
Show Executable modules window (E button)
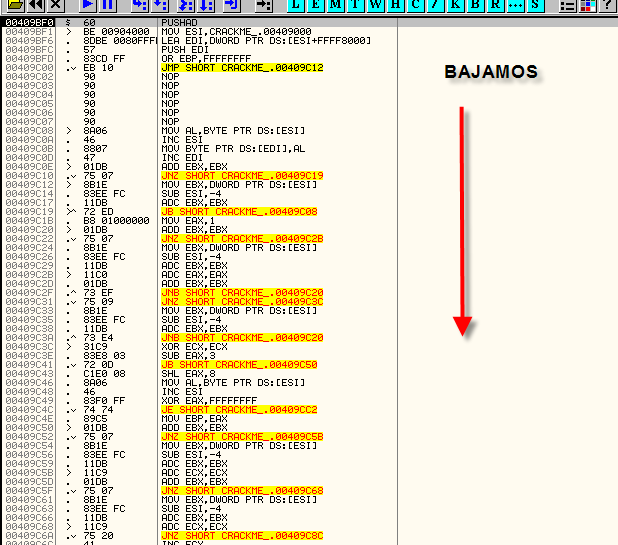click(x=316, y=6)
